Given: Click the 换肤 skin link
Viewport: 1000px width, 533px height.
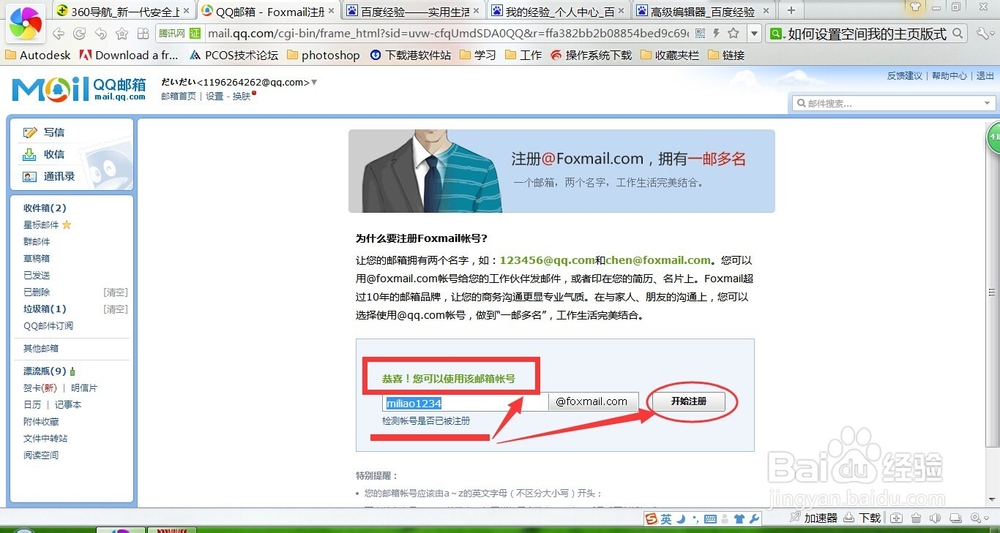Looking at the screenshot, I should coord(241,96).
